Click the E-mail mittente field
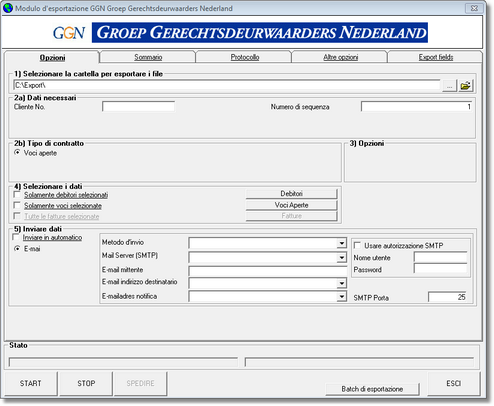 [x=267, y=271]
